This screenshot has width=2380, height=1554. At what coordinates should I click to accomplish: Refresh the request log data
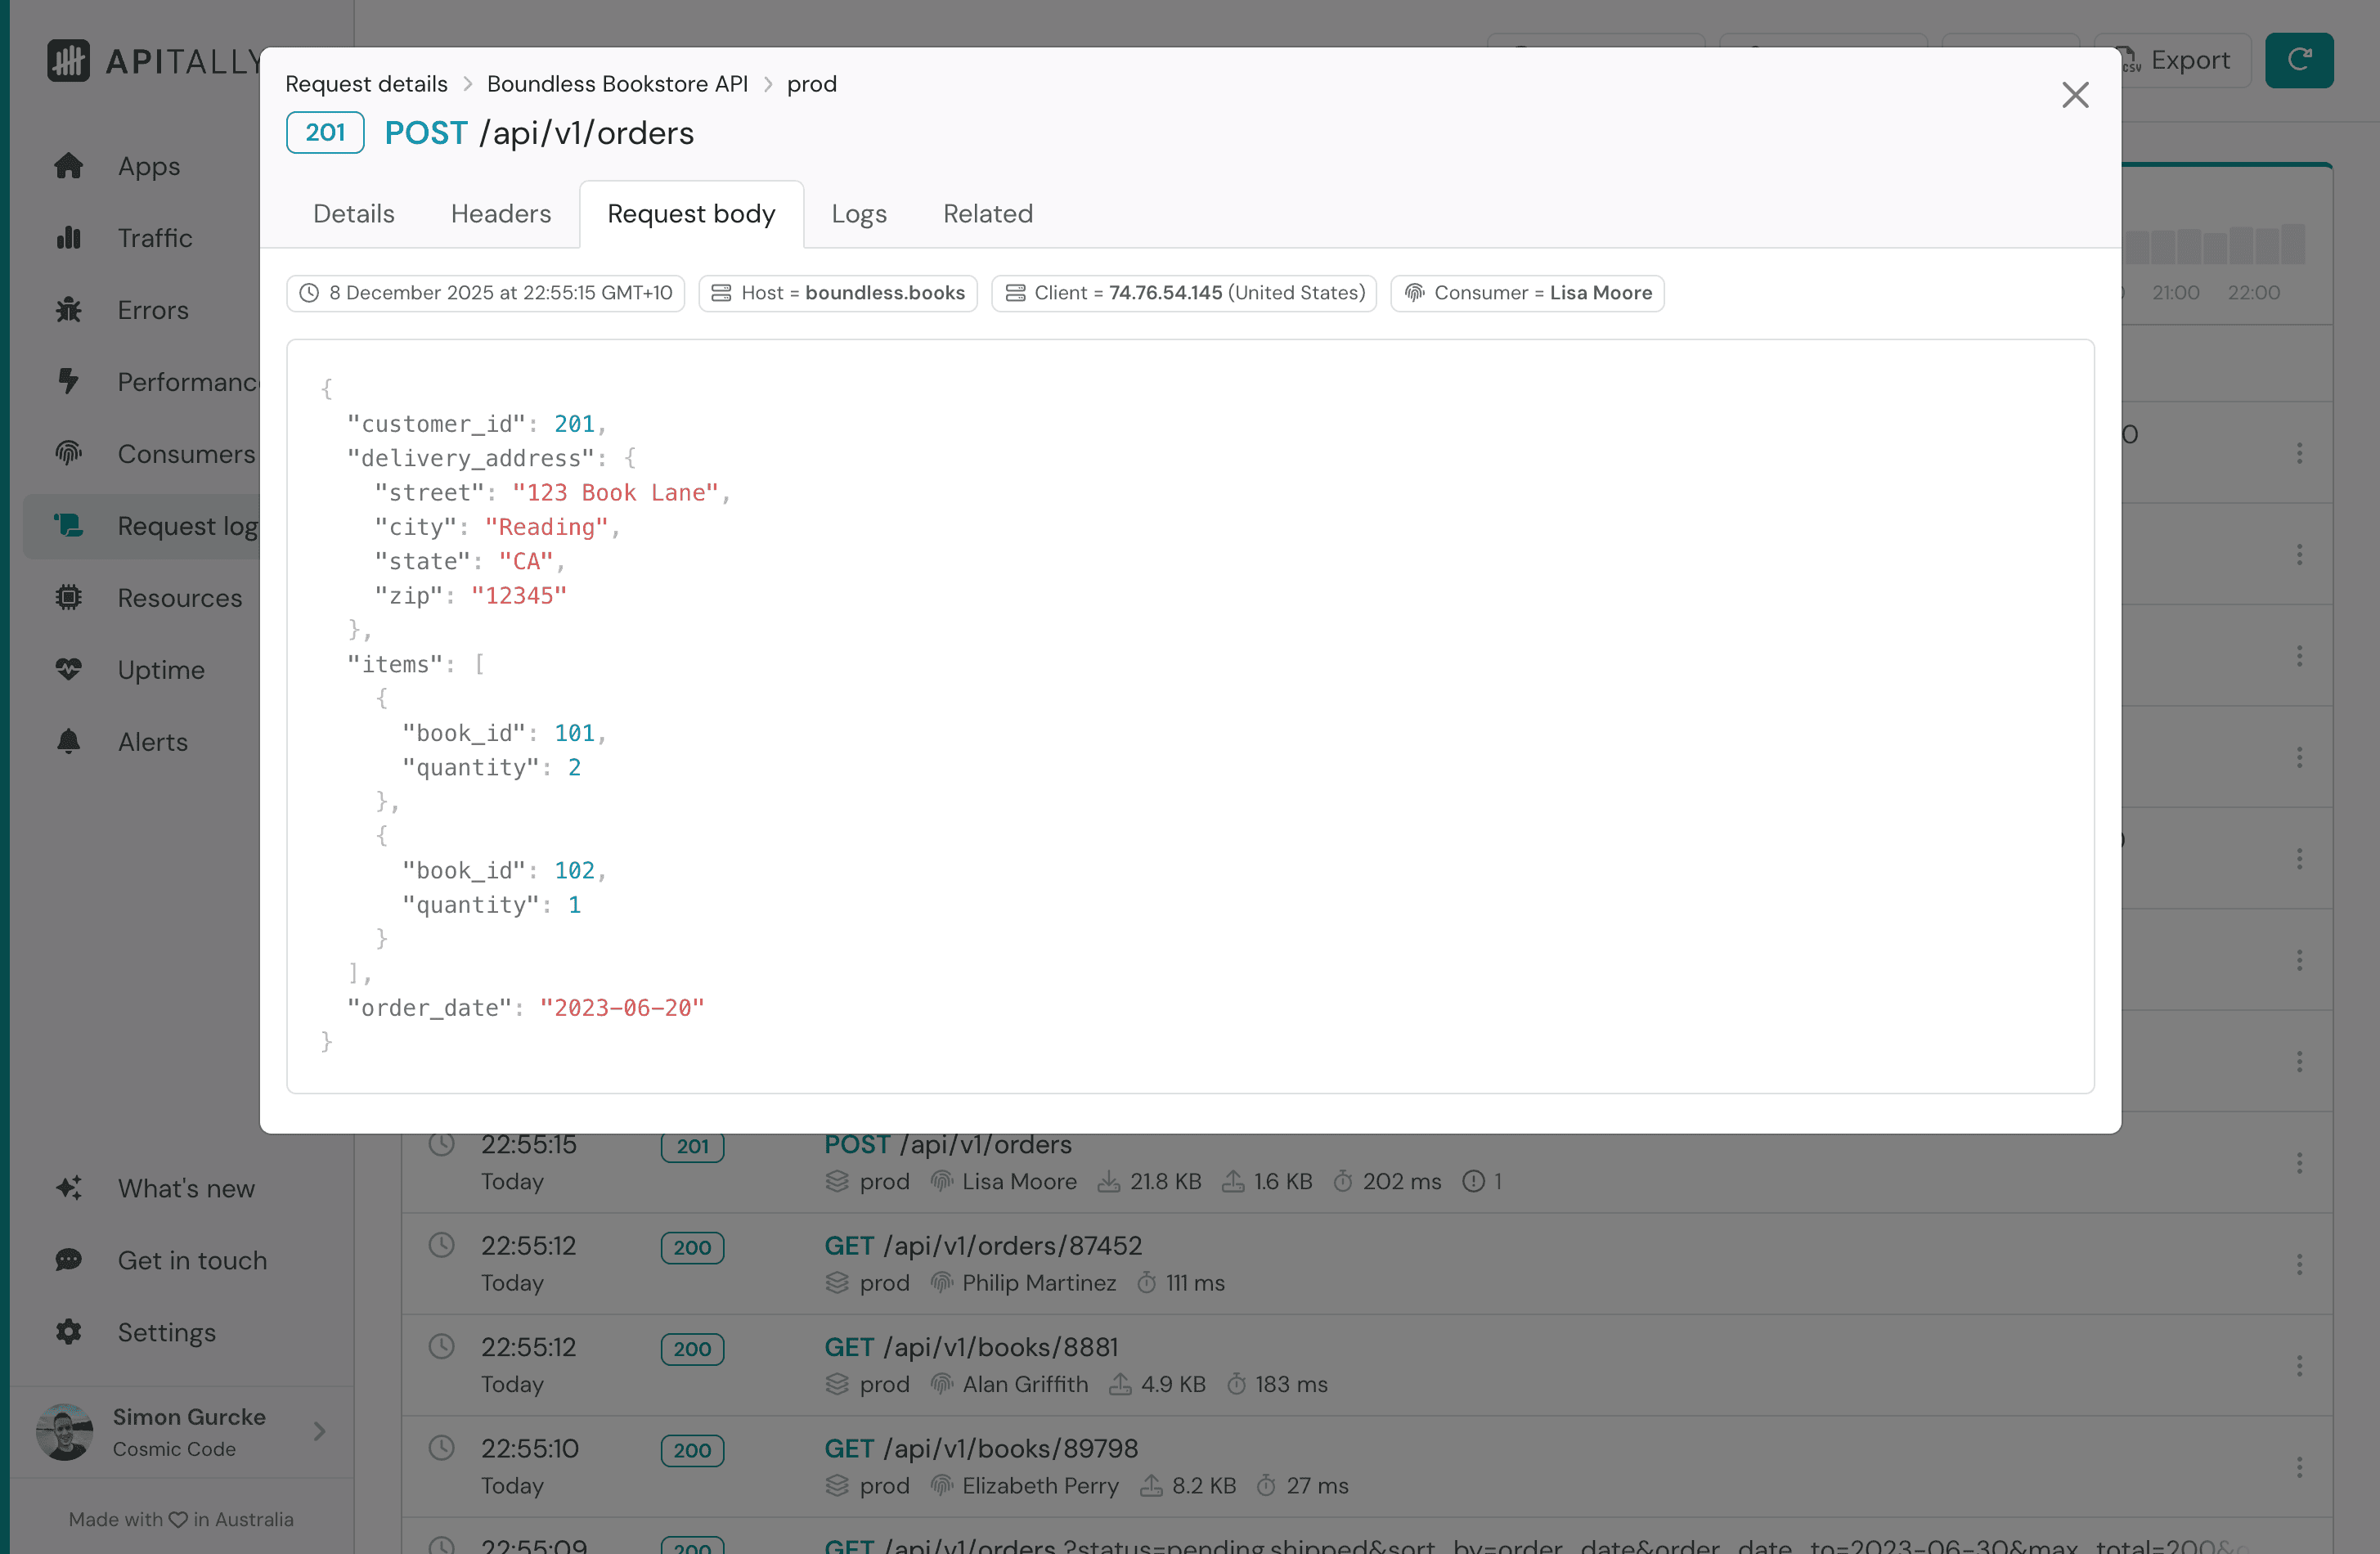click(2299, 60)
